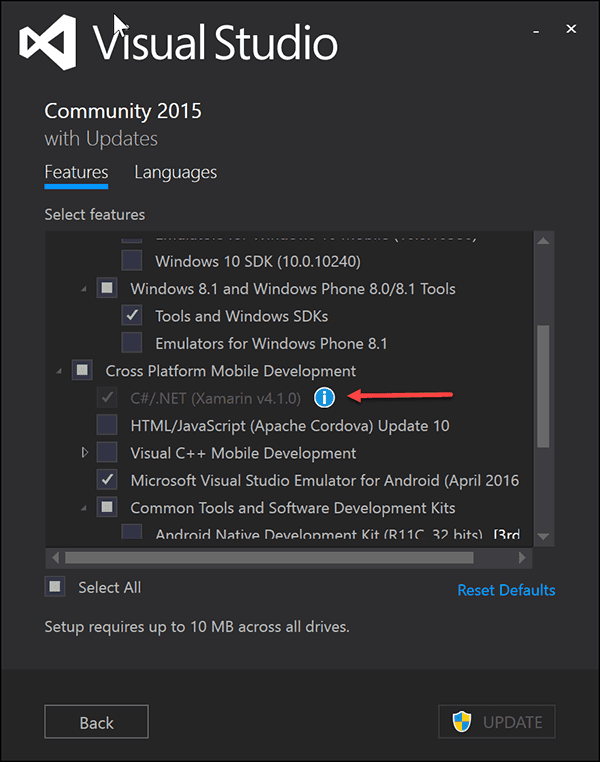The width and height of the screenshot is (600, 762).
Task: Select the Features tab
Action: coord(76,173)
